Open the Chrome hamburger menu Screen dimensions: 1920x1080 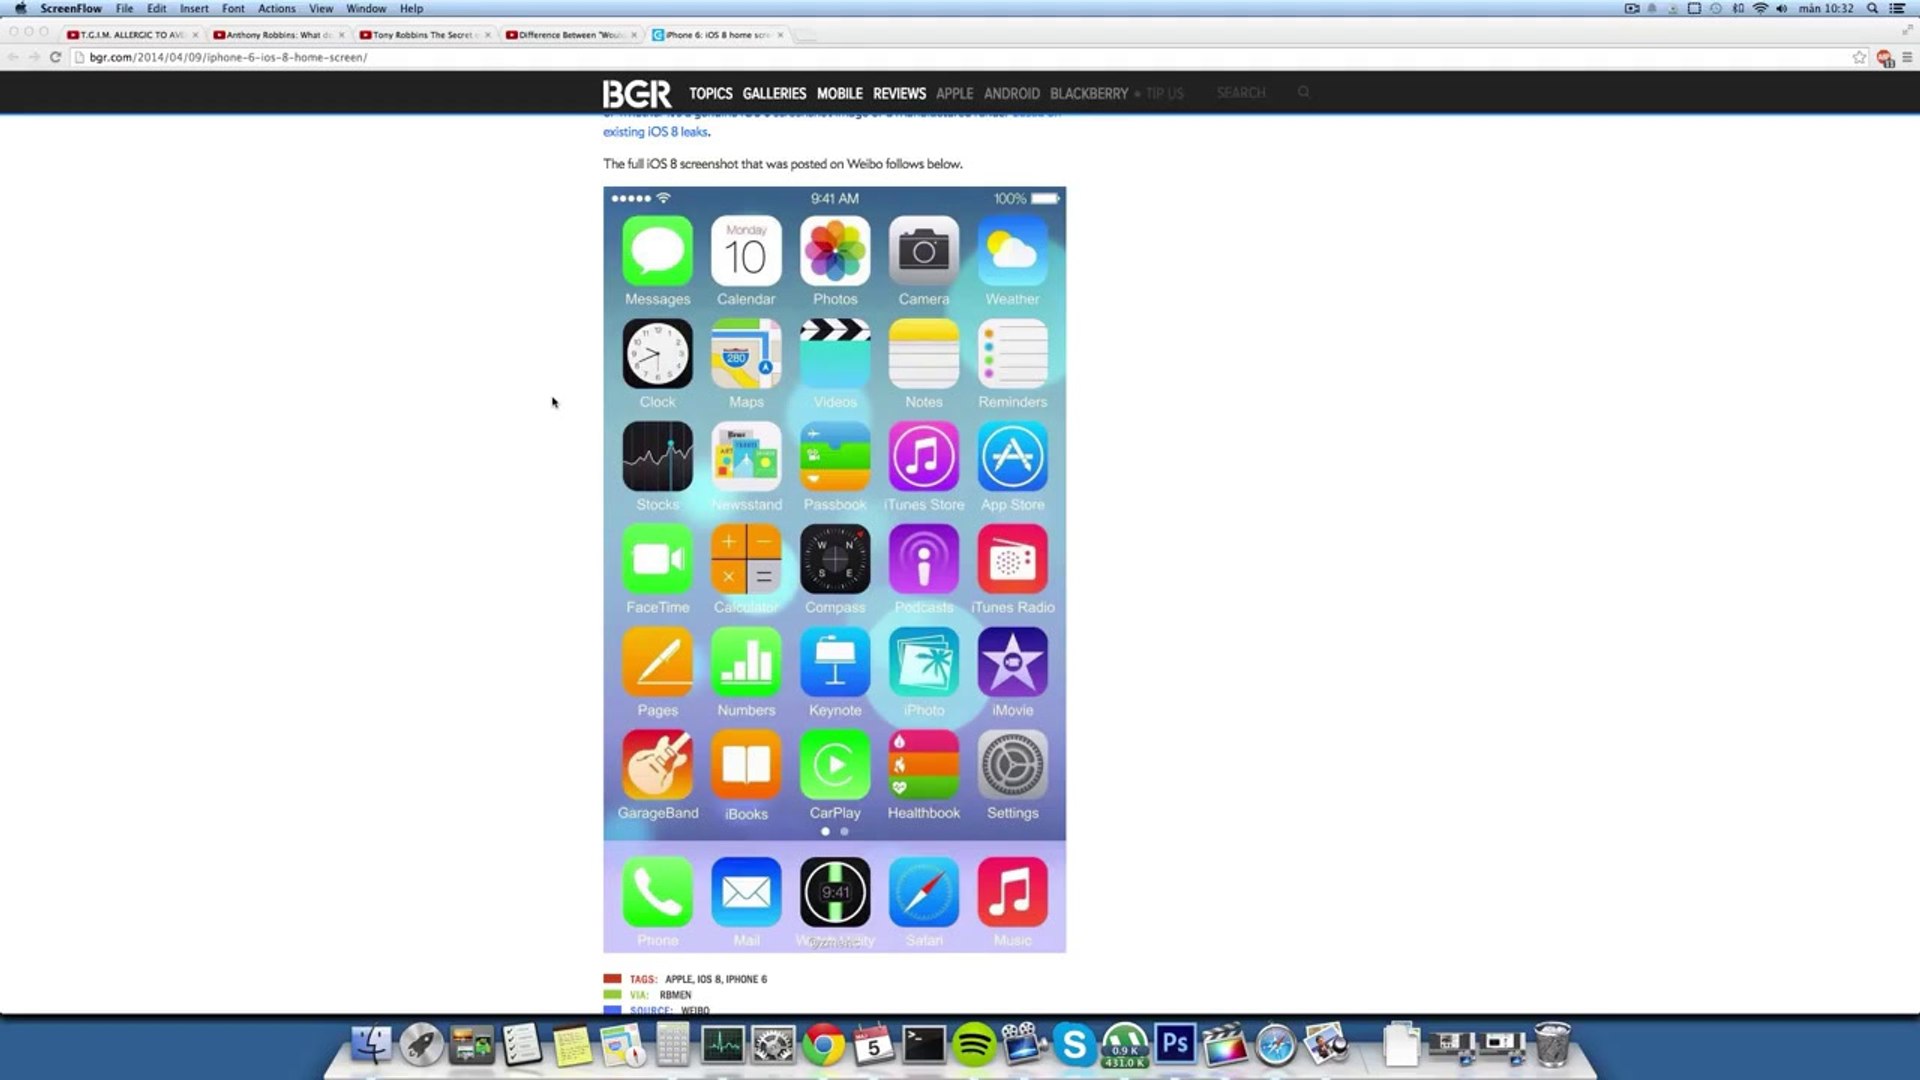(x=1907, y=57)
